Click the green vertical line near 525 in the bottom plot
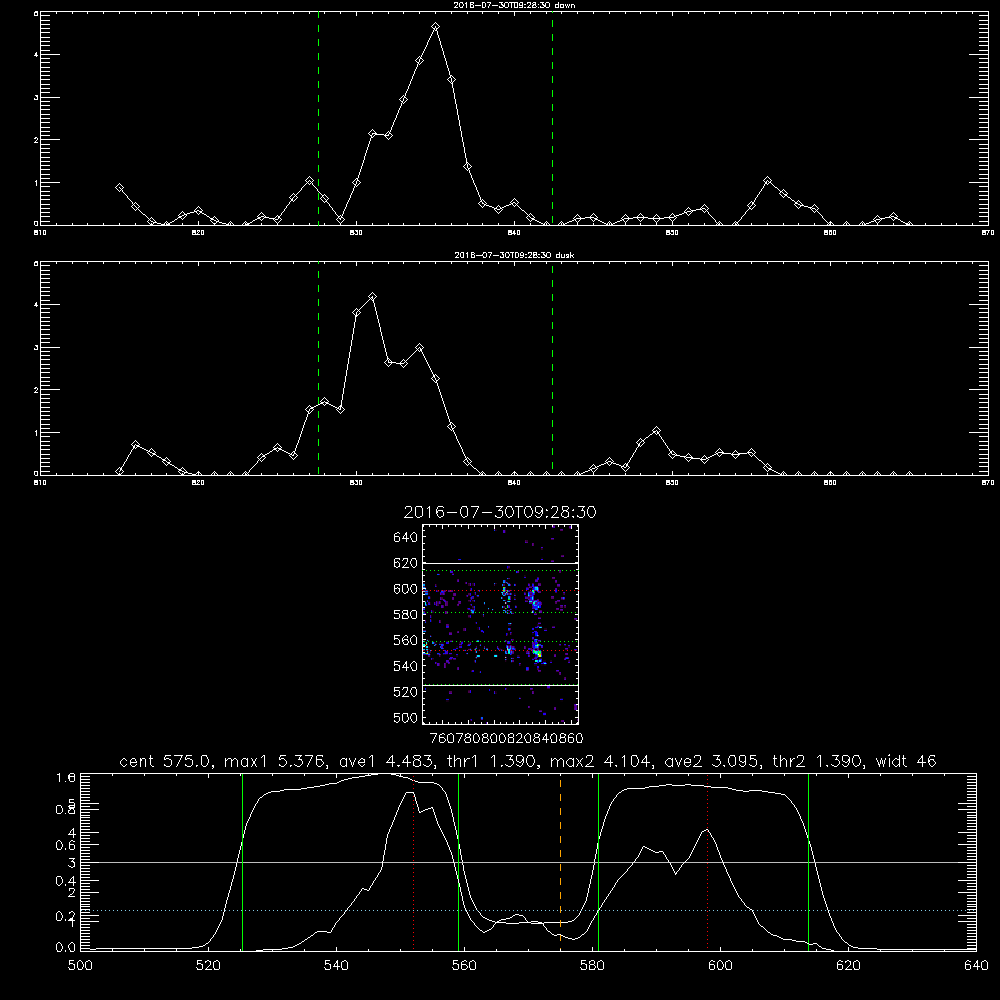Screen dimensions: 1000x1000 coord(242,862)
